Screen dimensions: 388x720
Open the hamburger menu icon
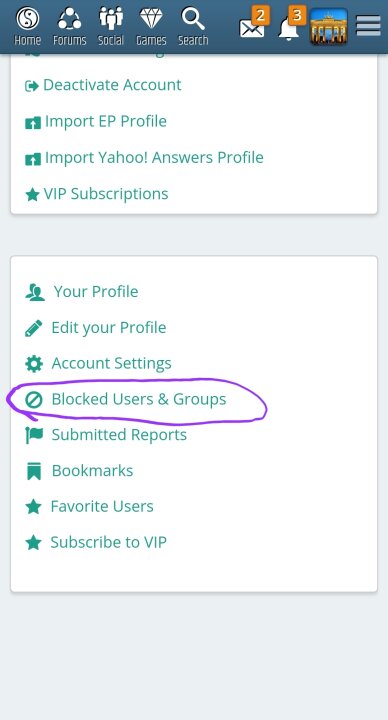tap(368, 26)
